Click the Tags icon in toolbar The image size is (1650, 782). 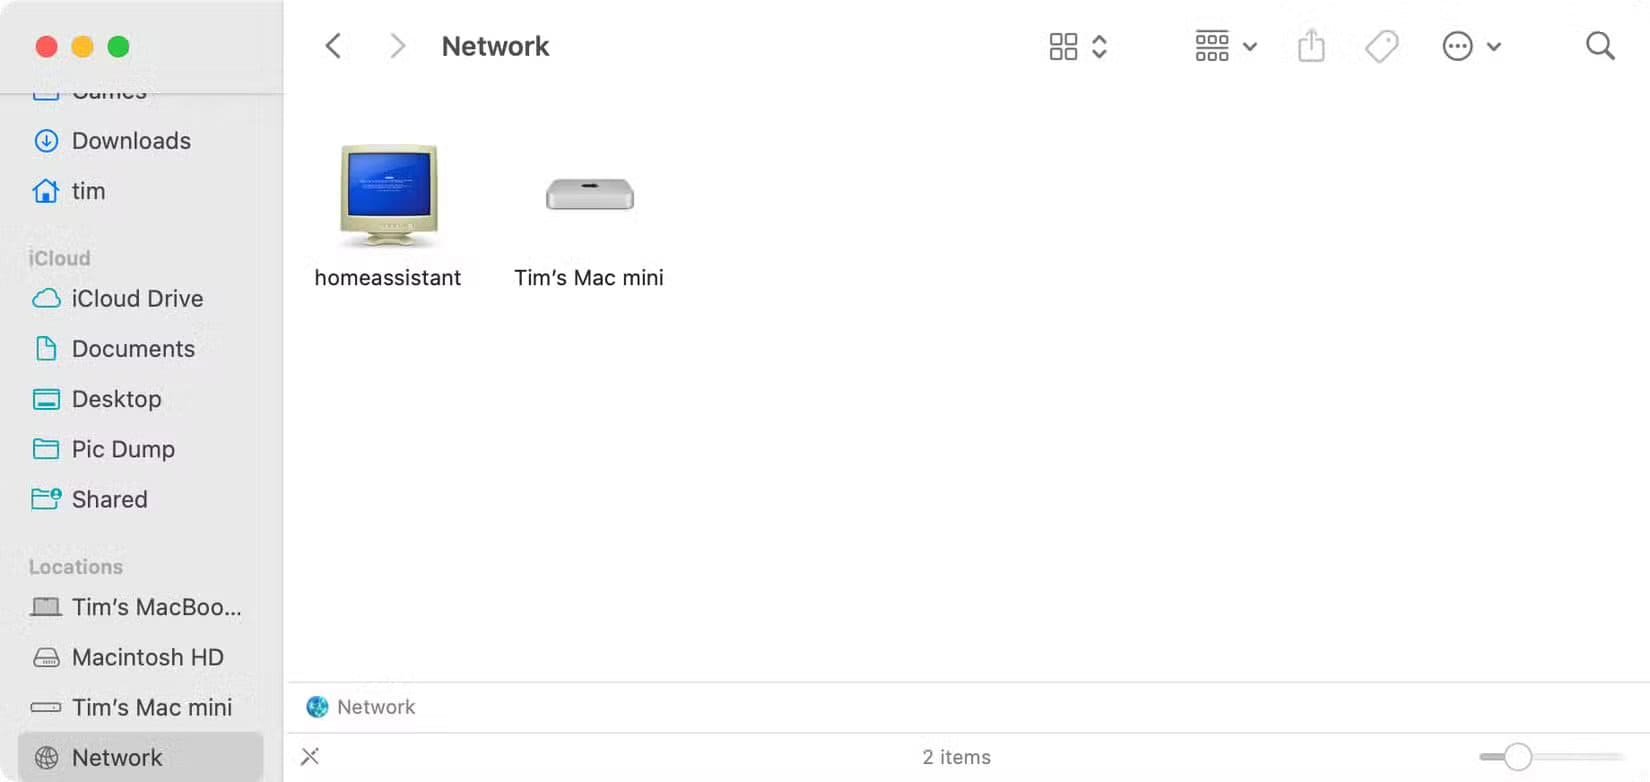pos(1382,46)
